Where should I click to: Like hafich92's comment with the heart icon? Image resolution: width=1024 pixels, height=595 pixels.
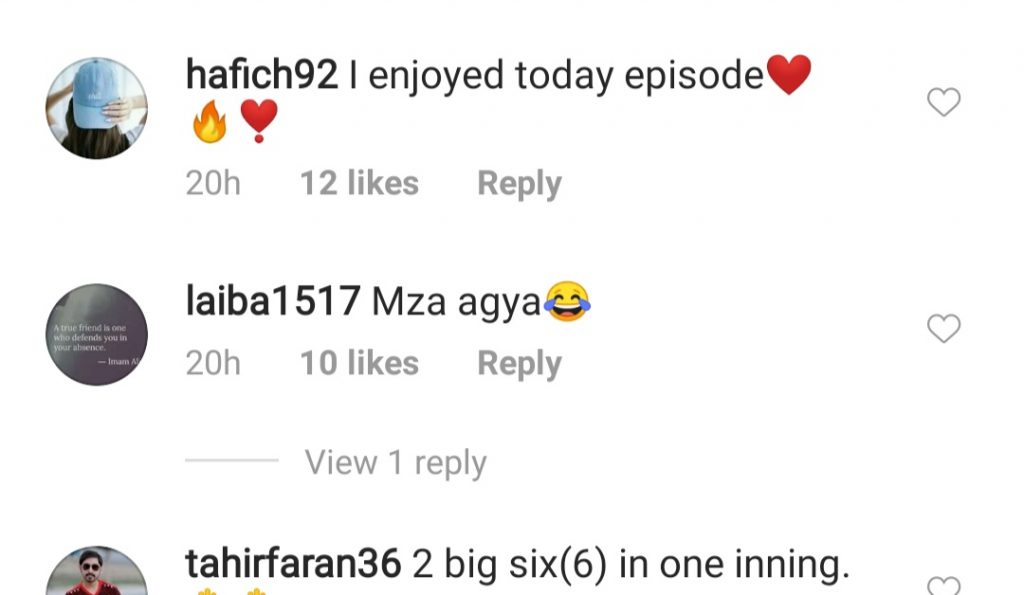pyautogui.click(x=944, y=102)
